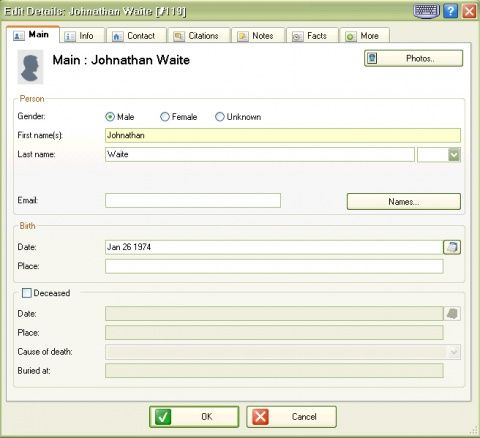Open the Facts tab
The image size is (480, 438).
pyautogui.click(x=312, y=36)
